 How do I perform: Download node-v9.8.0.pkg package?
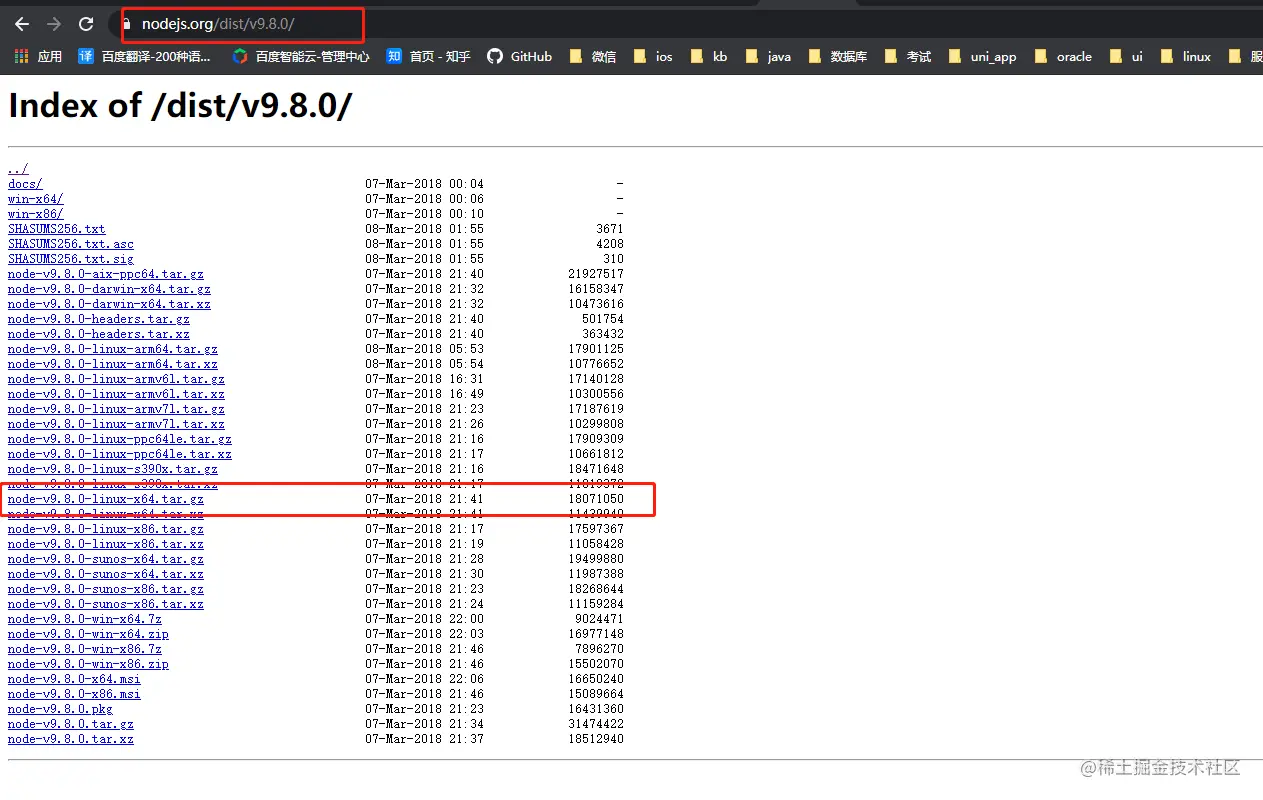pos(60,709)
